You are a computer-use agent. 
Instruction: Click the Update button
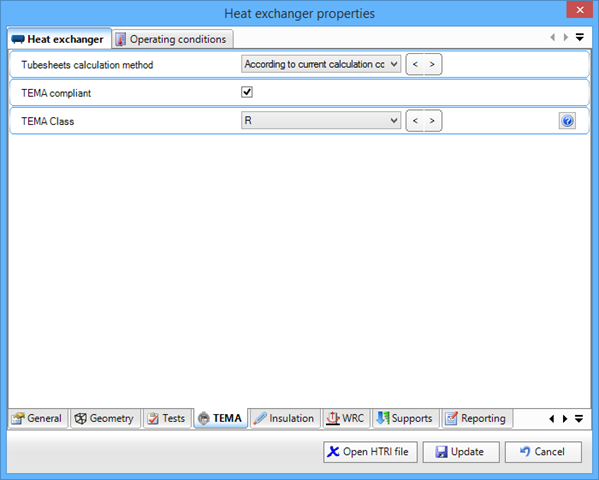tap(461, 452)
